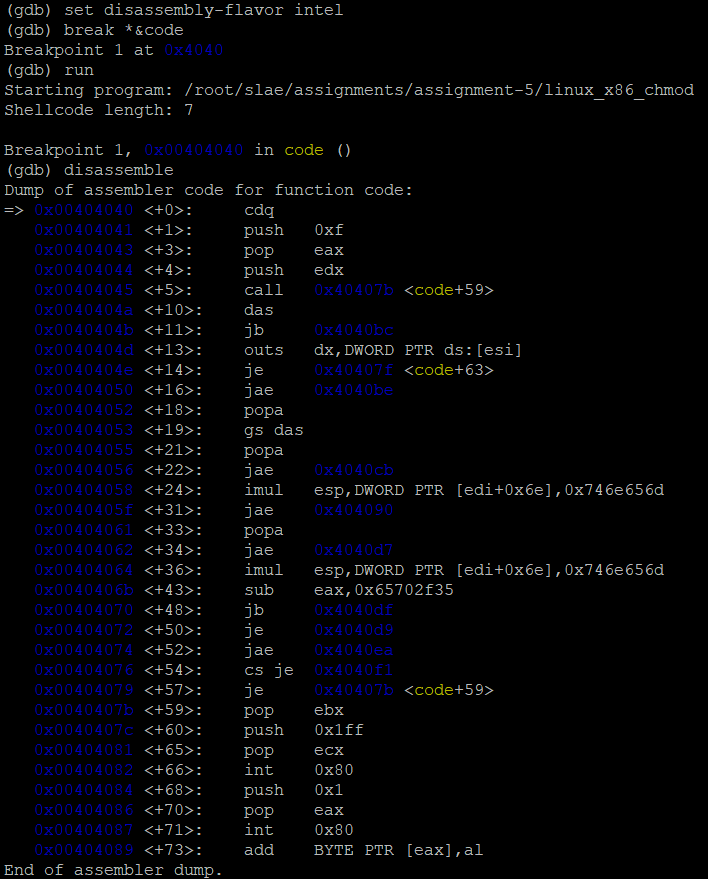Screen dimensions: 708x879
Task: Select the 'End of assembler dump.' line
Action: click(x=113, y=870)
